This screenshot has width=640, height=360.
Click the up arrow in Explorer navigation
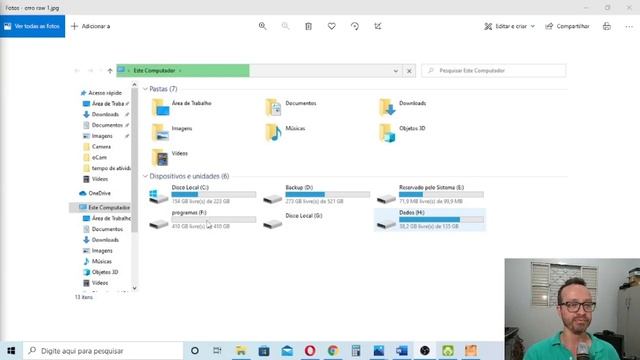click(x=110, y=71)
